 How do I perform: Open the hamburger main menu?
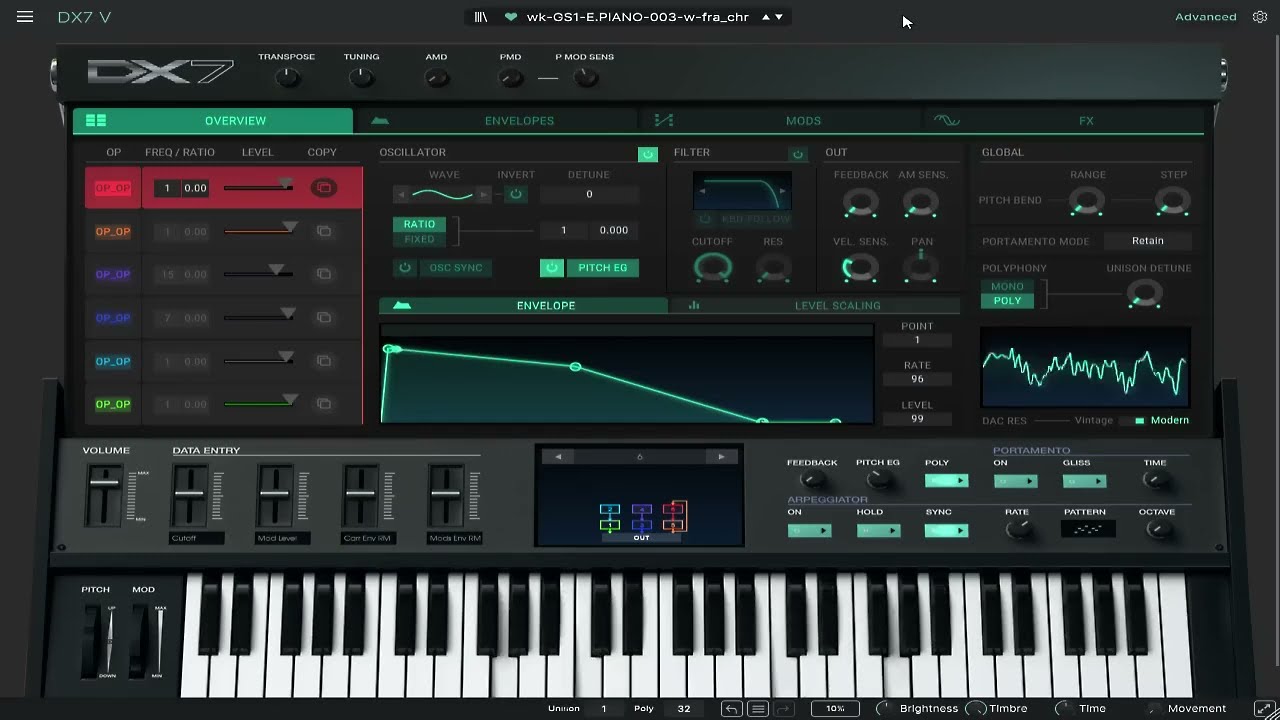pos(25,17)
